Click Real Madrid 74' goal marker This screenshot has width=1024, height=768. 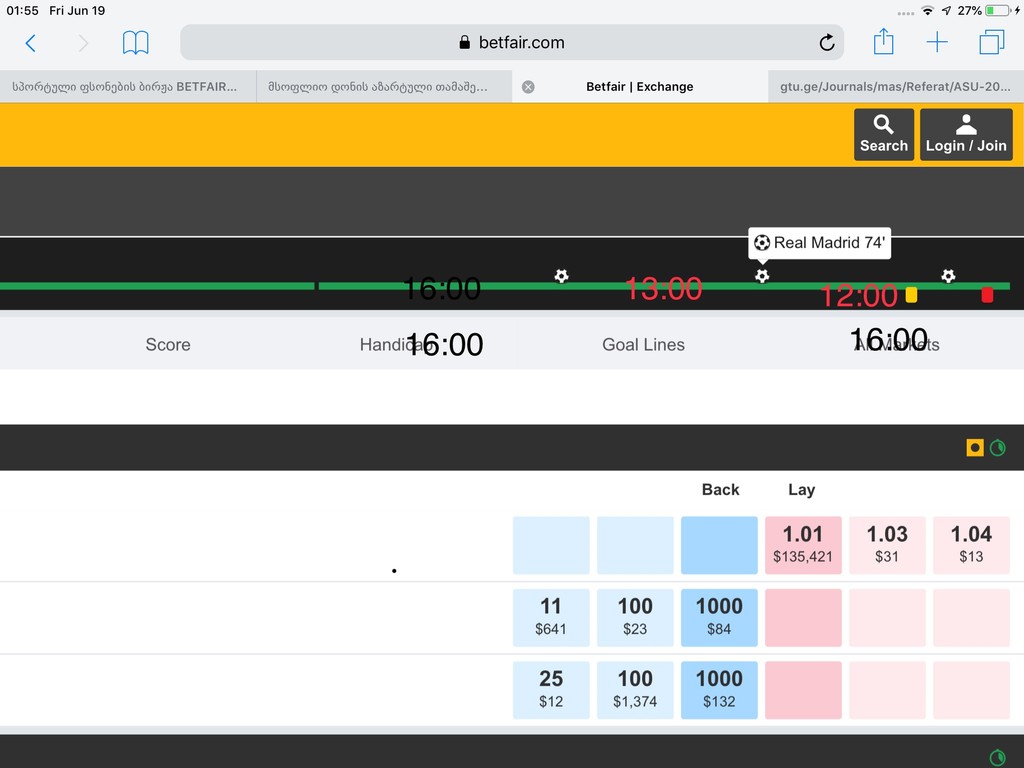(761, 276)
